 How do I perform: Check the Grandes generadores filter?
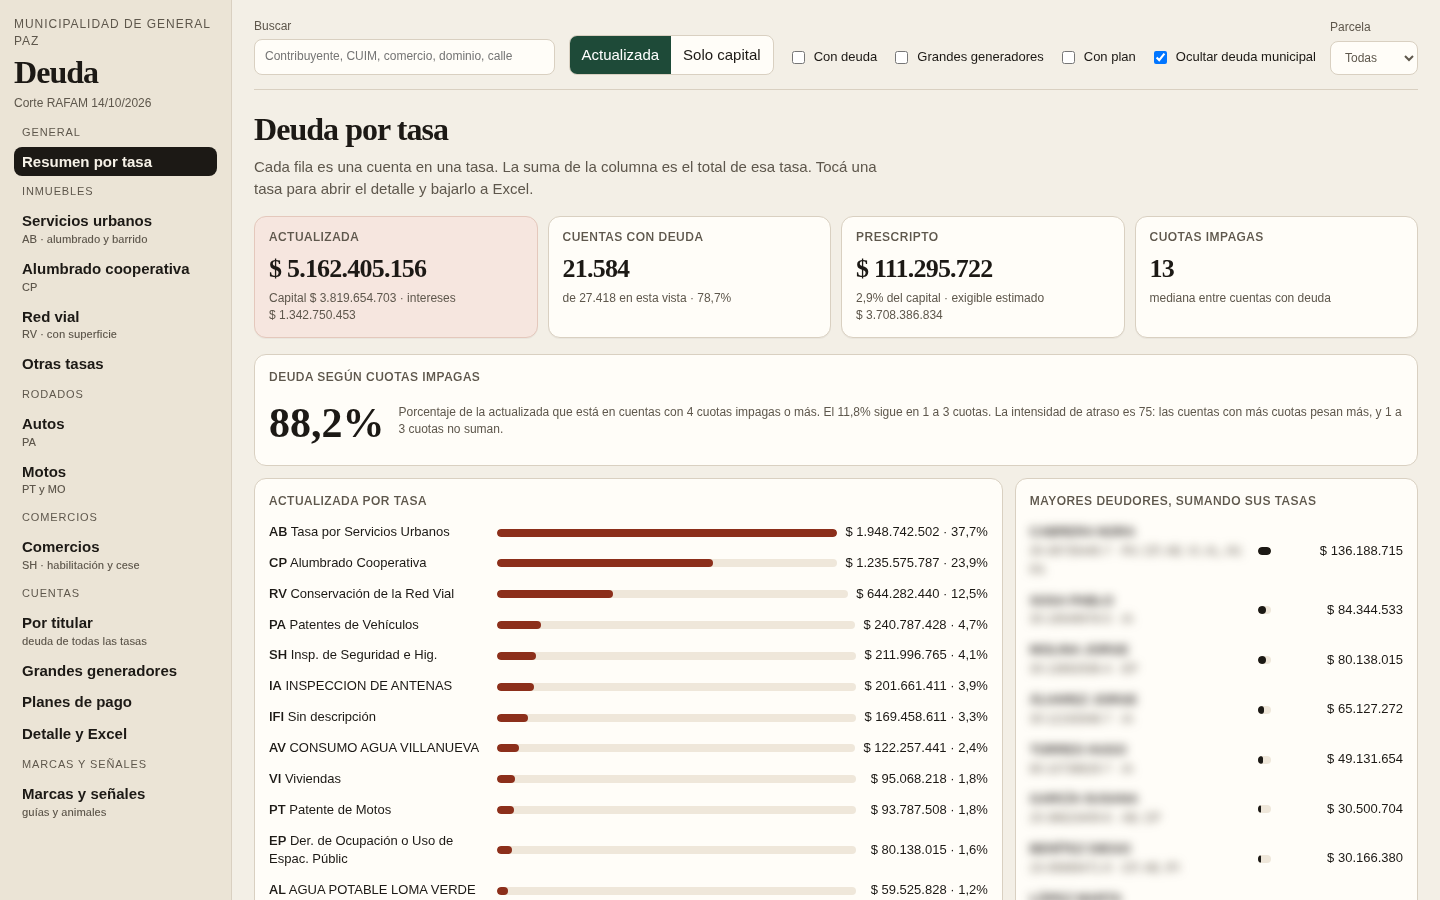tap(901, 57)
